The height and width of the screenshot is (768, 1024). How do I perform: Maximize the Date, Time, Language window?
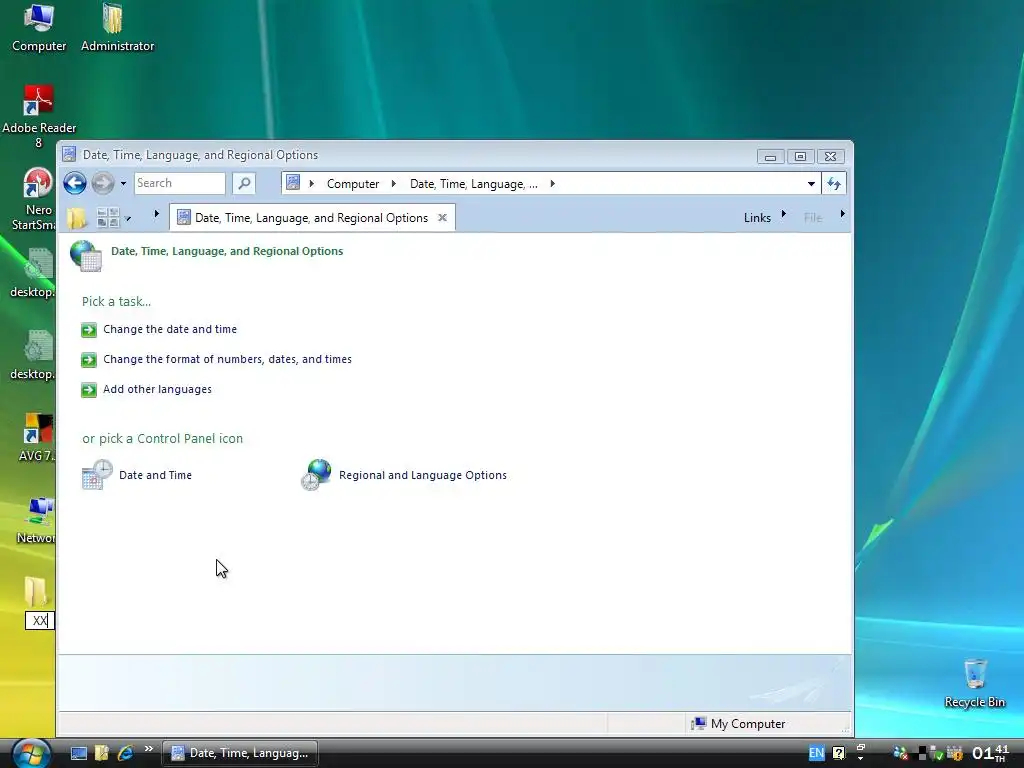[800, 157]
